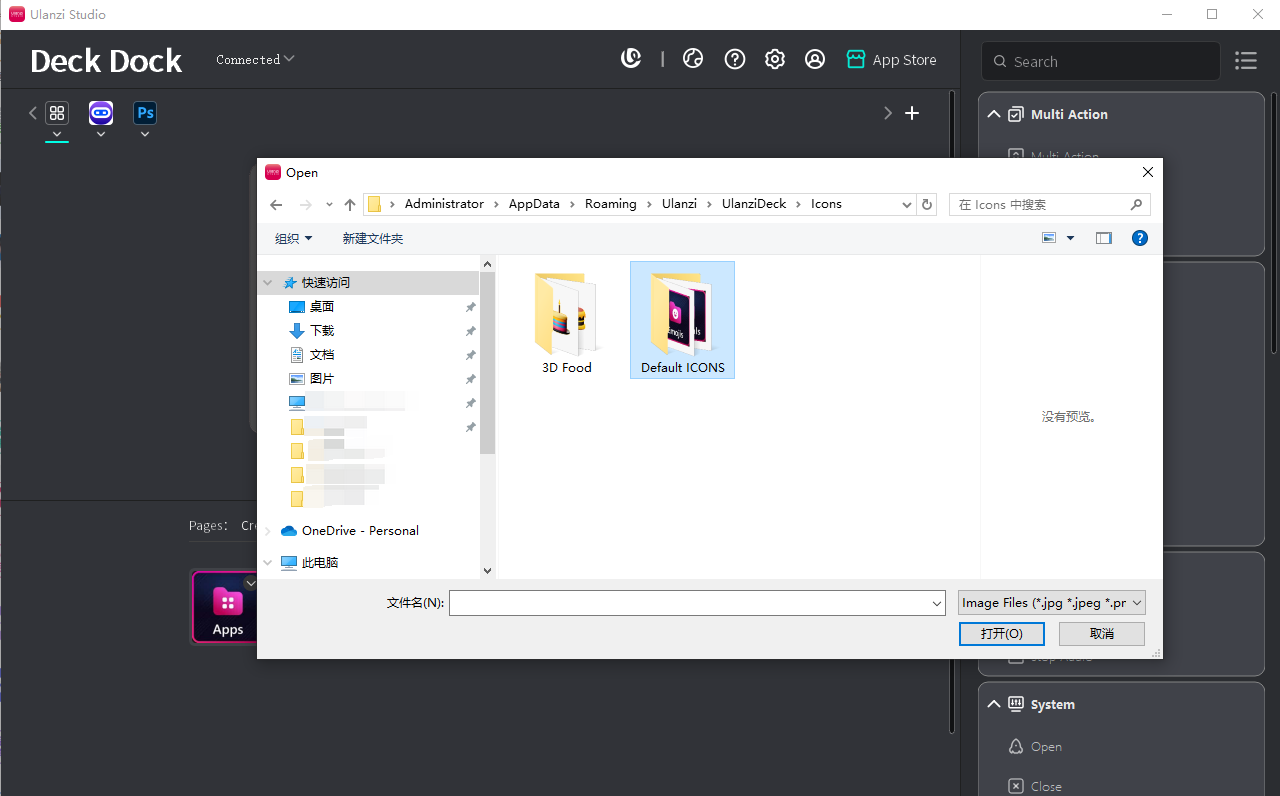Image resolution: width=1280 pixels, height=796 pixels.
Task: Click the 文件名 input field
Action: pos(690,603)
